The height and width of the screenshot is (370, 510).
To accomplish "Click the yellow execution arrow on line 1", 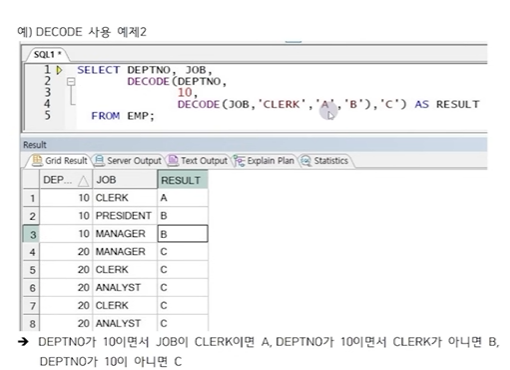I will click(59, 70).
